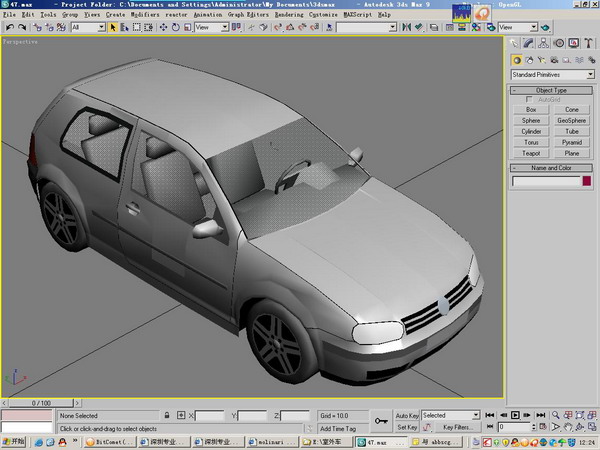This screenshot has width=600, height=450.
Task: Select the Lights category icon
Action: (541, 59)
